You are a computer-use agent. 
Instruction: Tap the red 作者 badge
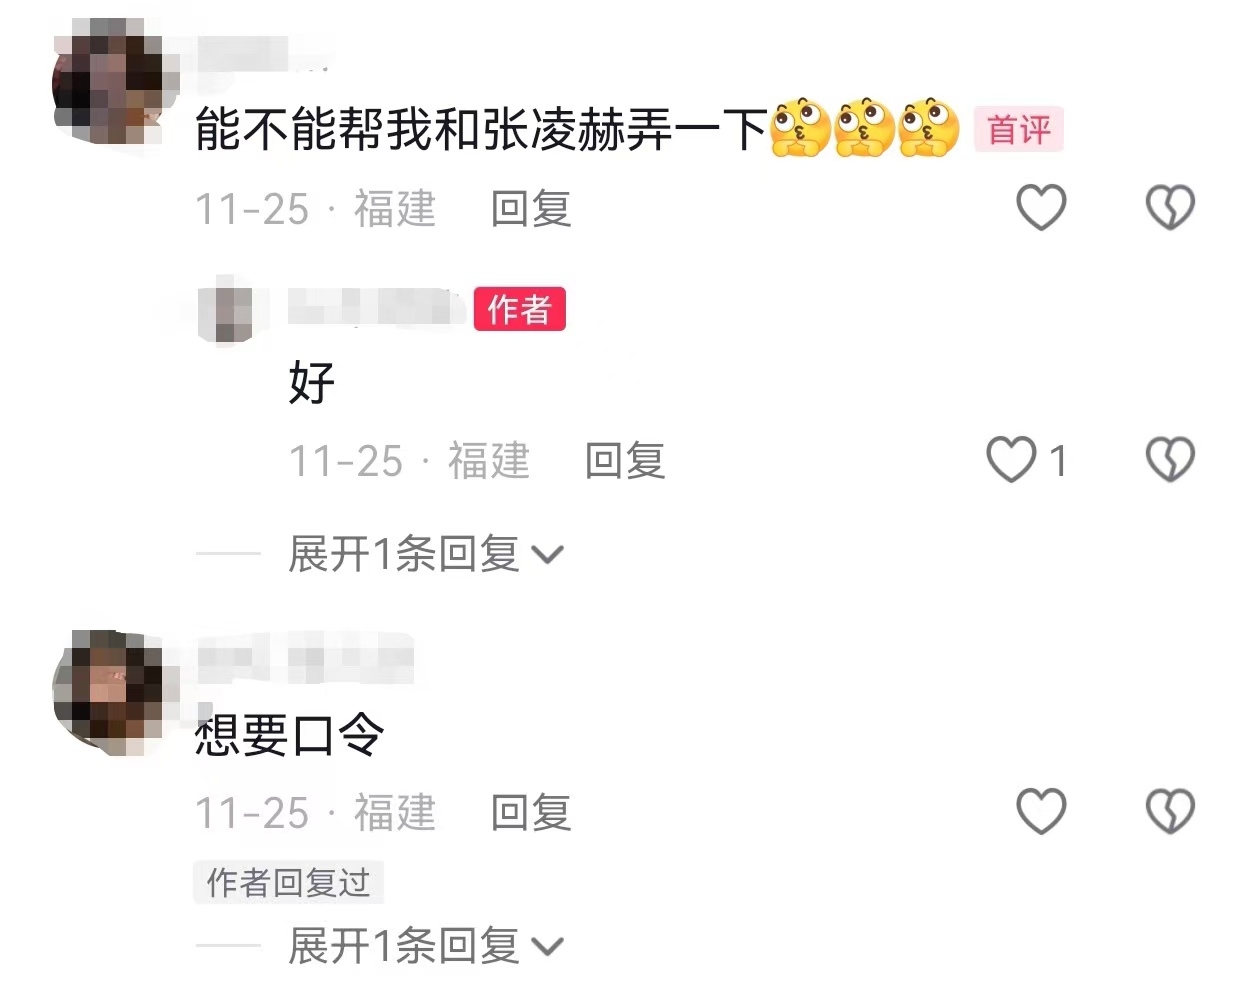pos(520,309)
